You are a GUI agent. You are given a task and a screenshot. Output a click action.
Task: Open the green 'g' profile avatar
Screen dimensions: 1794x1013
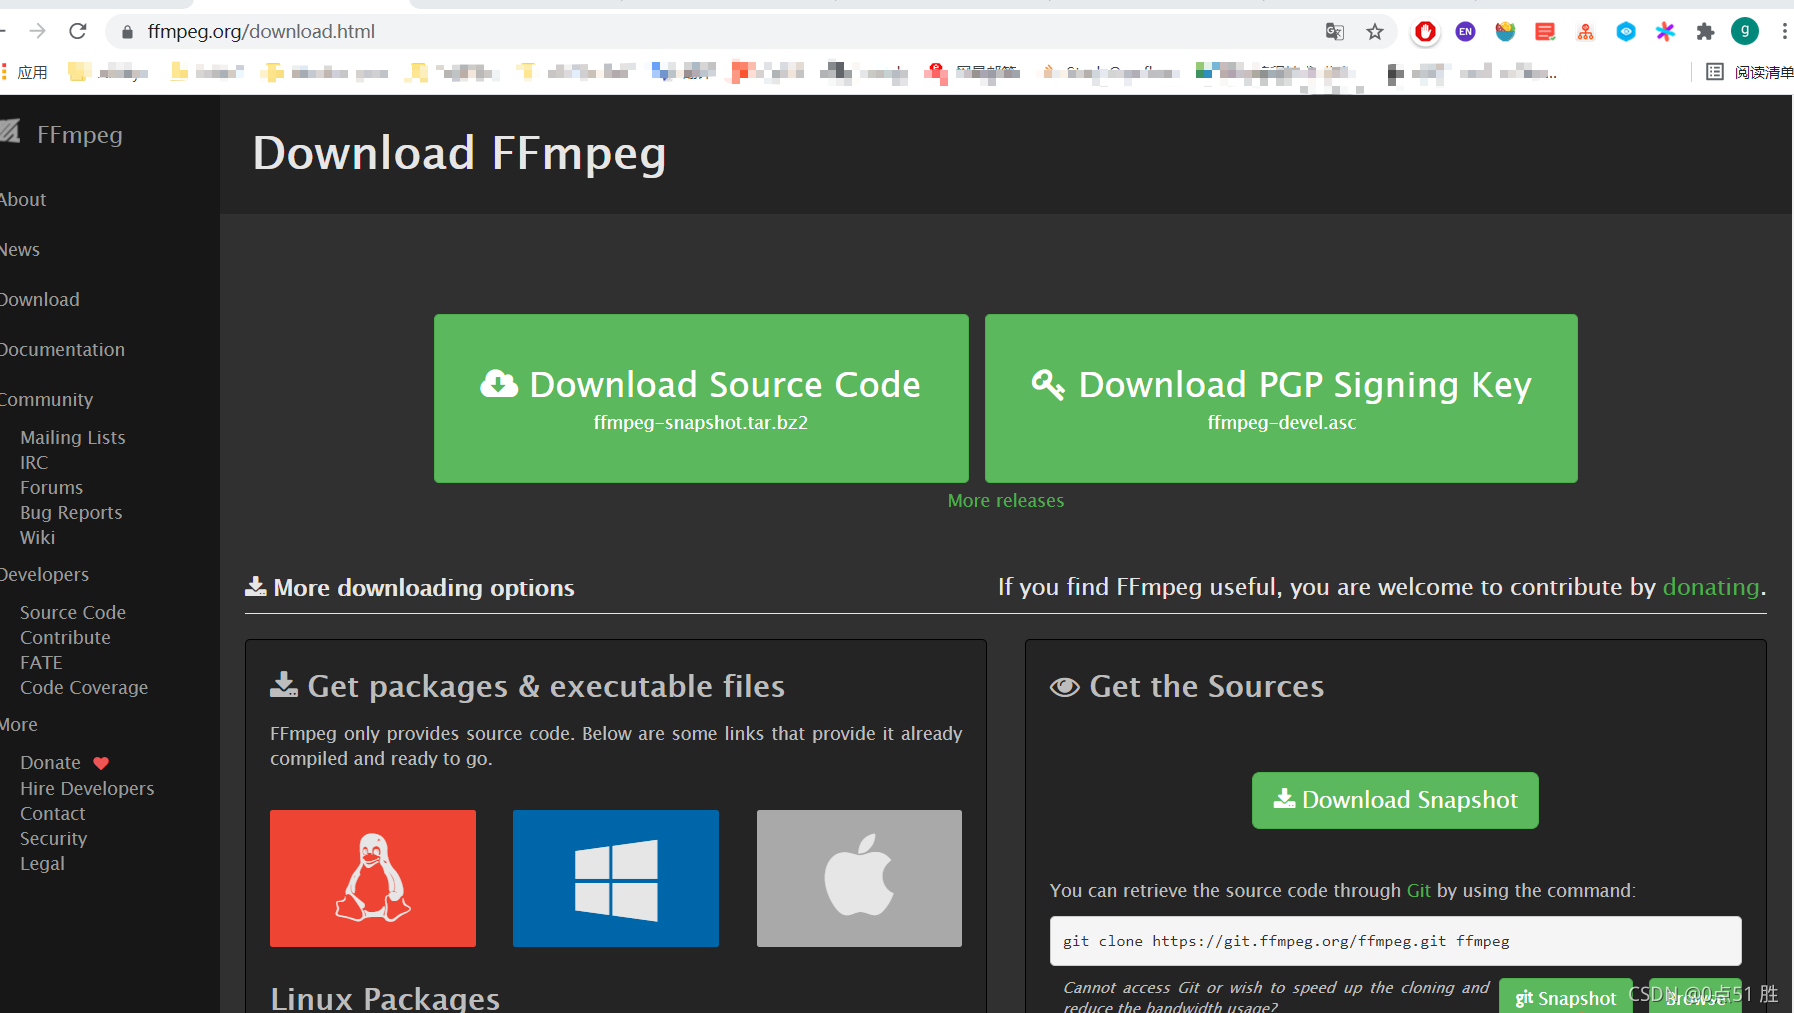point(1745,31)
